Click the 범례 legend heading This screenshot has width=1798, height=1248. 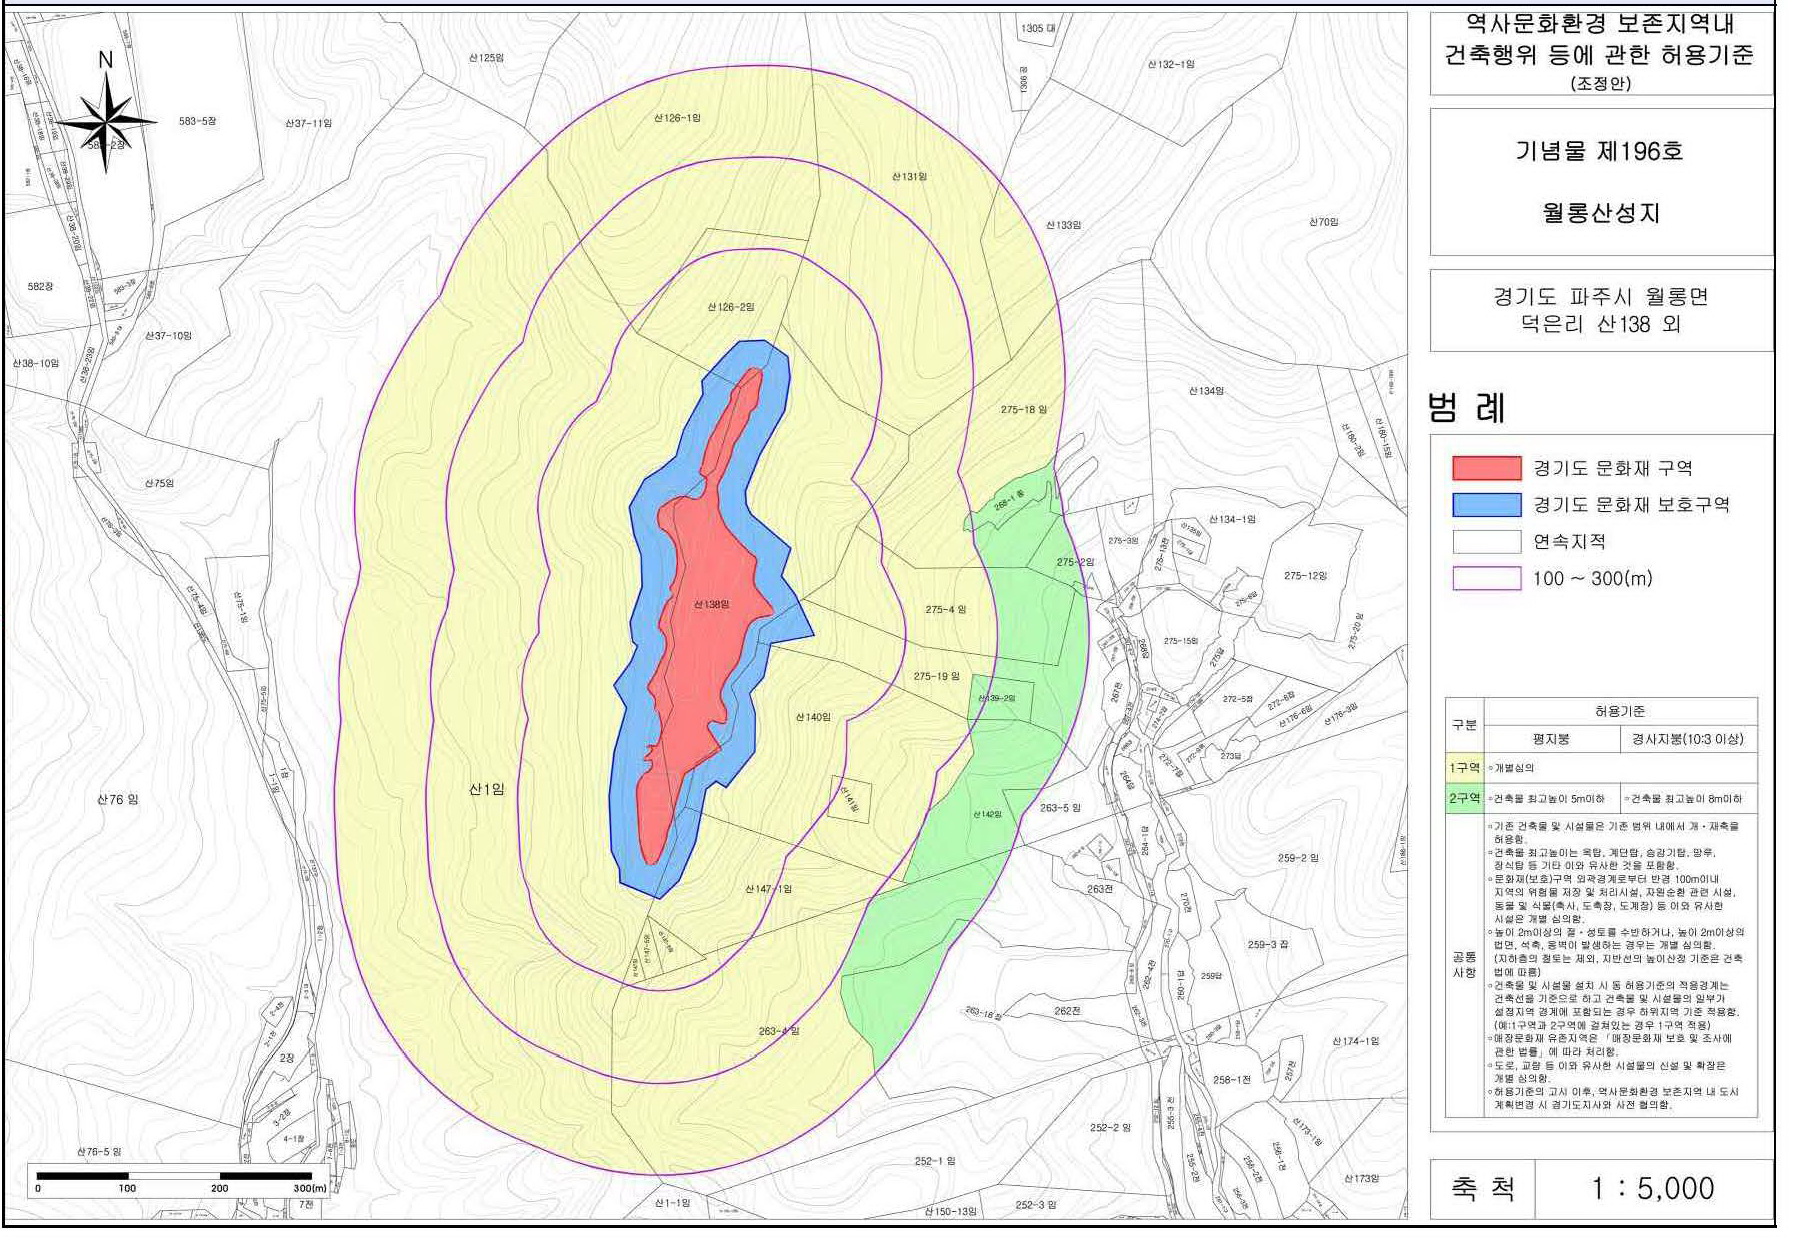click(x=1466, y=408)
